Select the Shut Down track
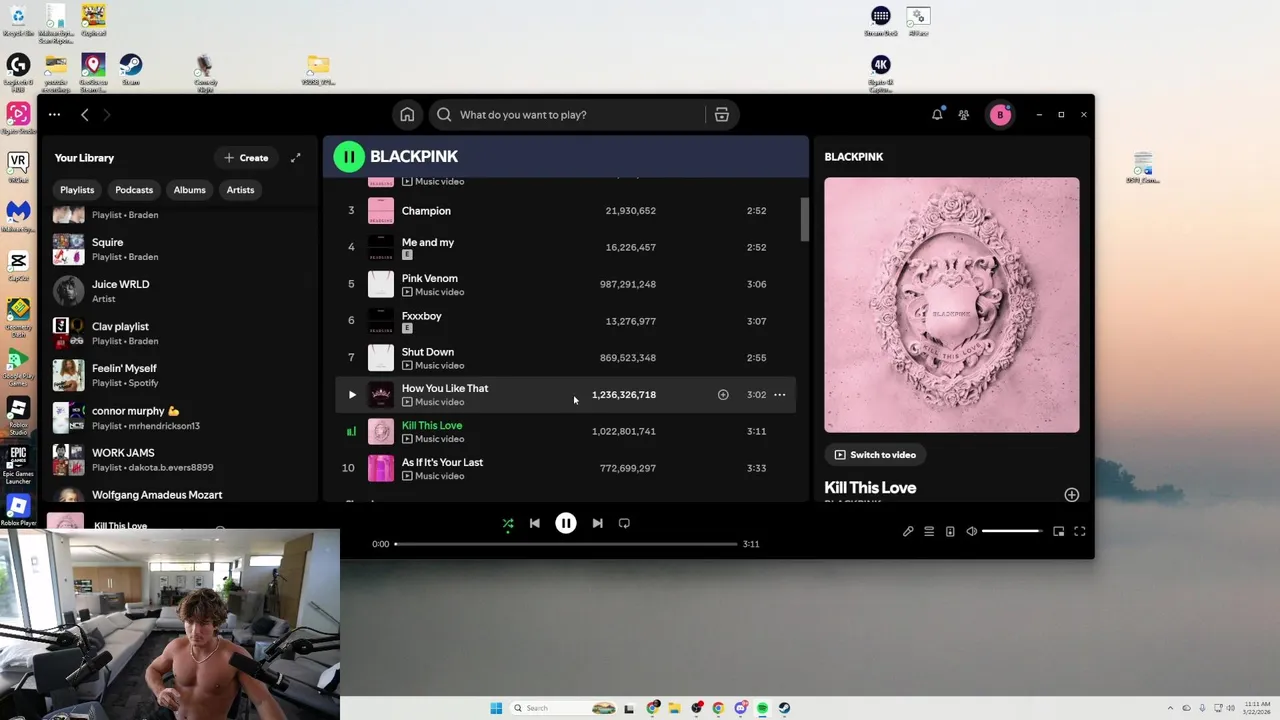1280x720 pixels. (x=566, y=358)
